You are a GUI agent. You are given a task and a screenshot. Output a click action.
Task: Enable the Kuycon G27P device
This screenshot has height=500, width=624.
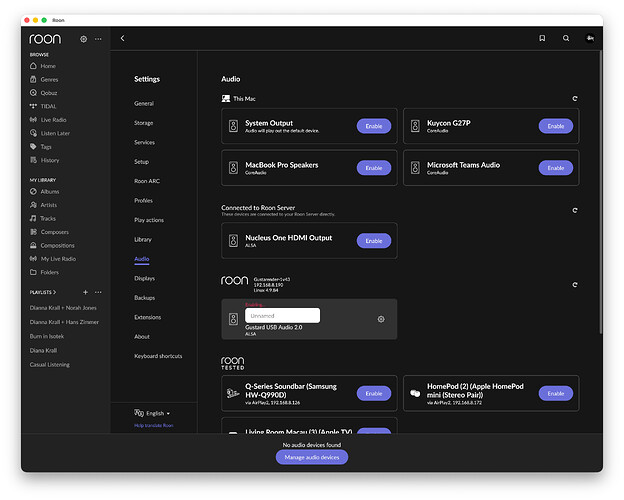(556, 126)
